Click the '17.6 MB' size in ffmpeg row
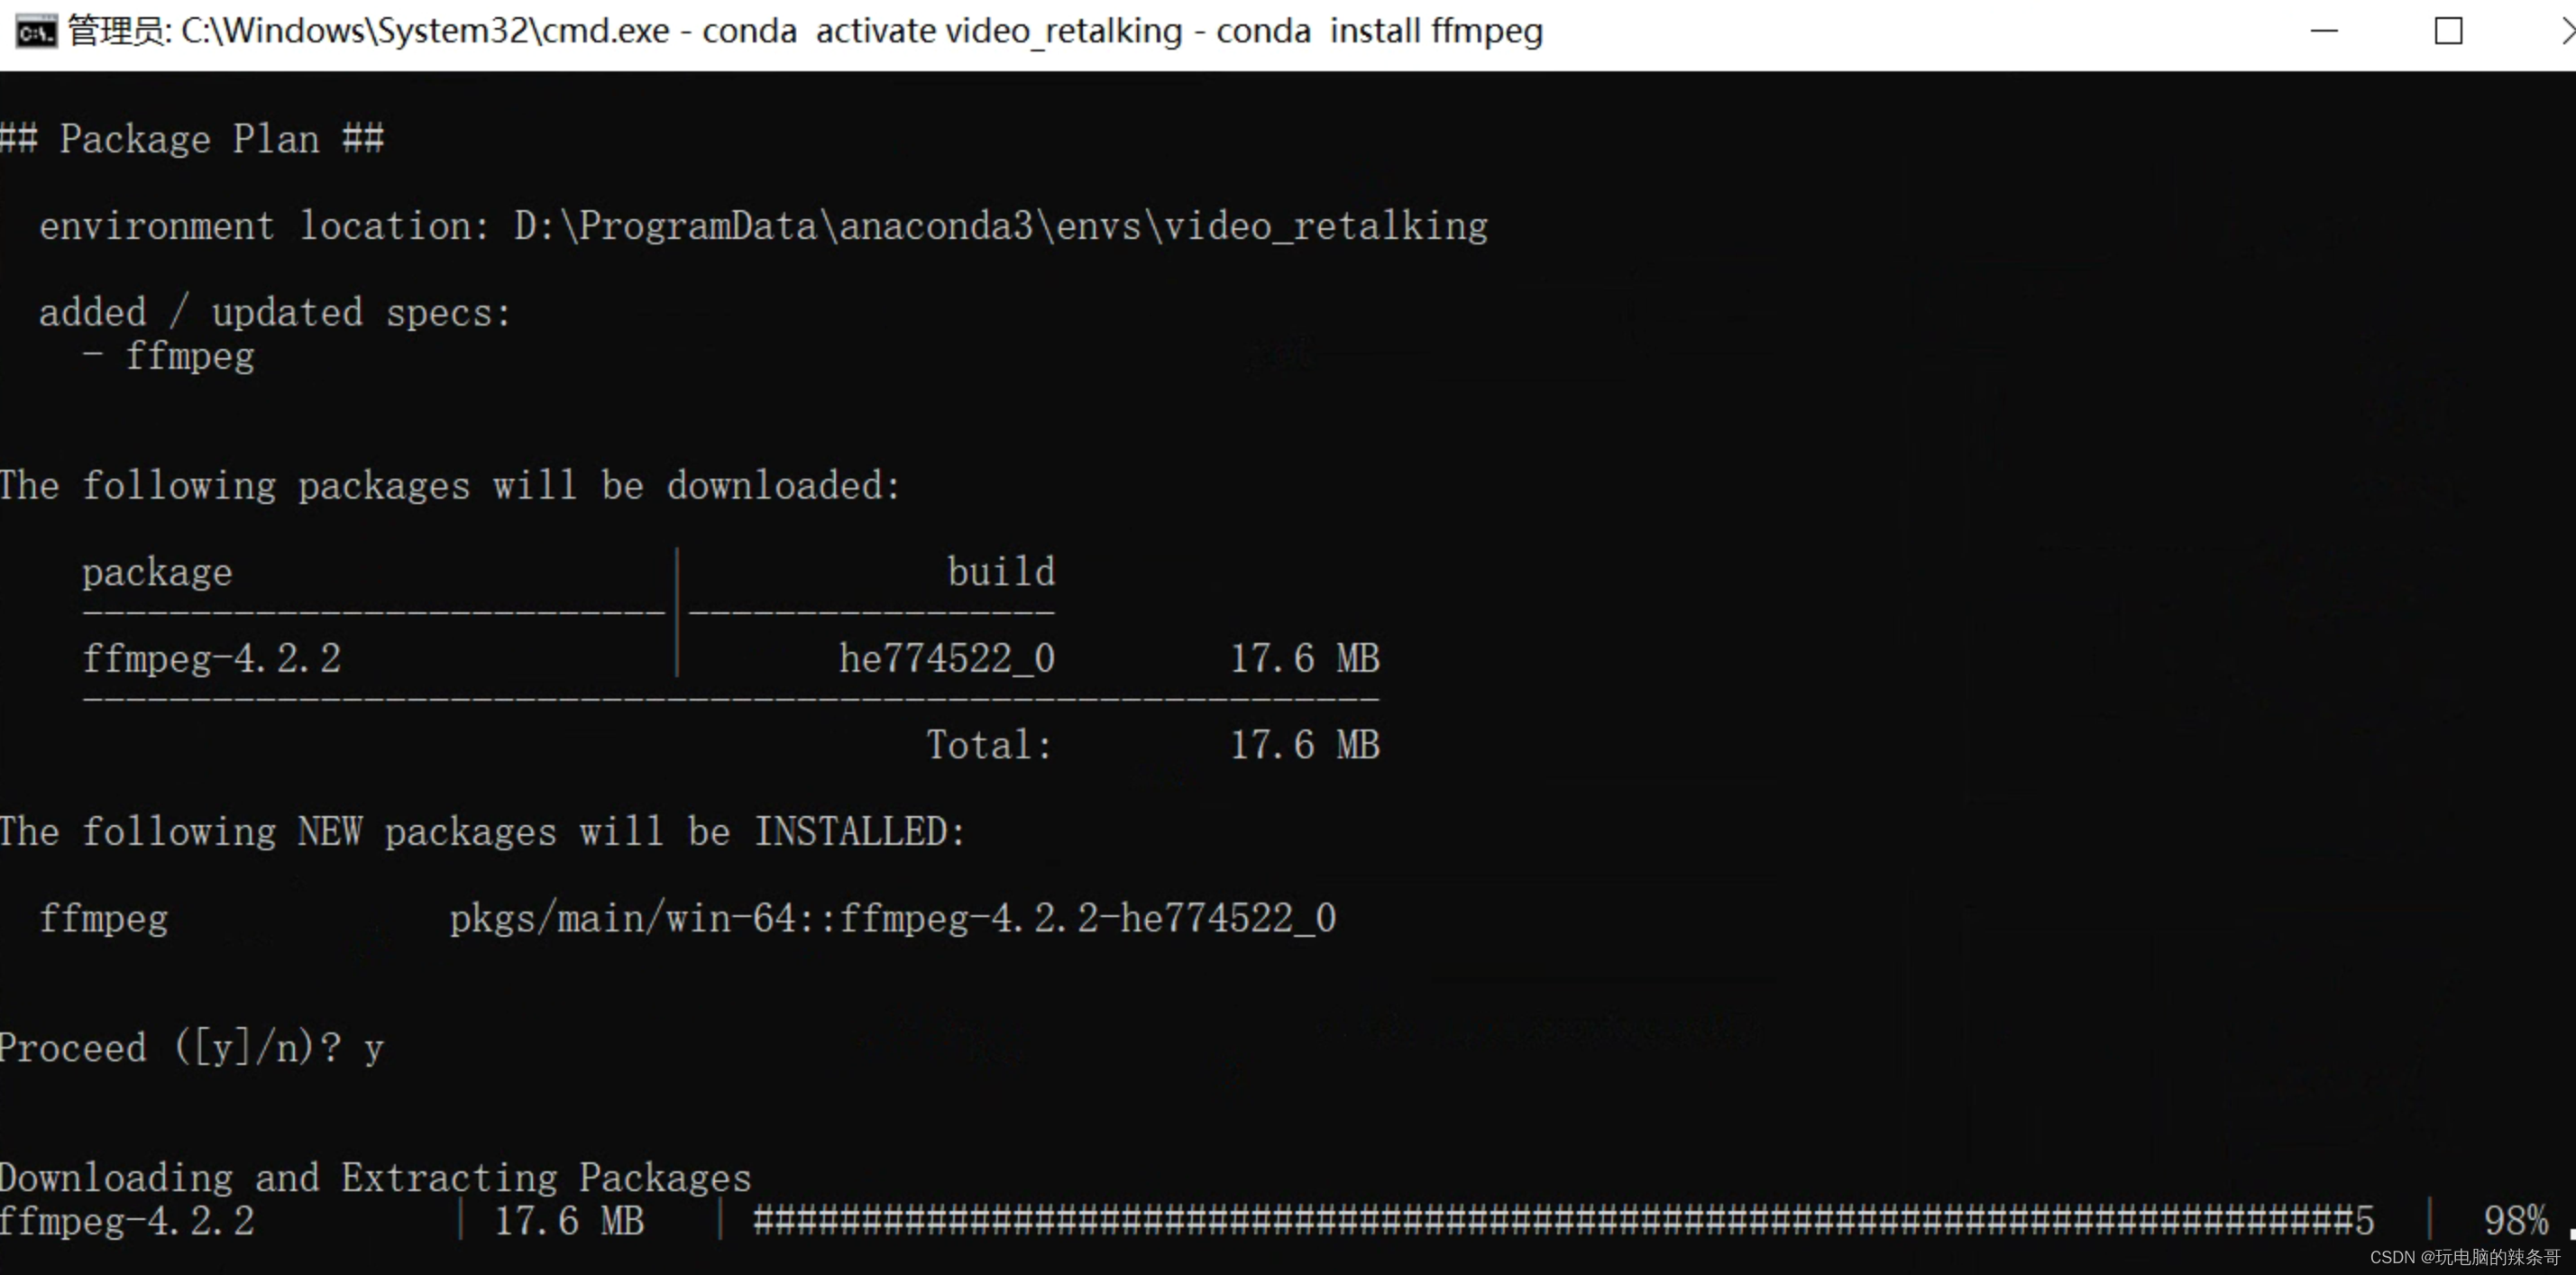 coord(1305,658)
